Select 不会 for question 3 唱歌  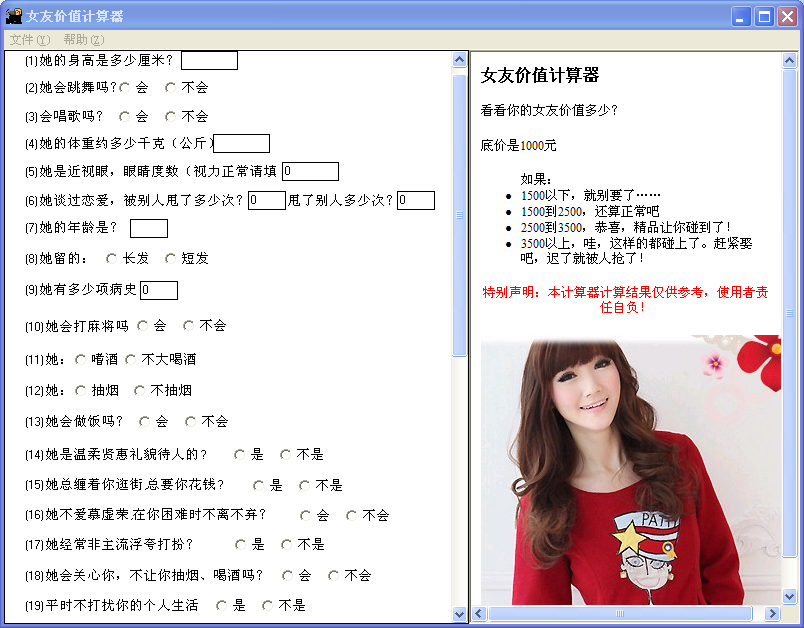point(170,117)
